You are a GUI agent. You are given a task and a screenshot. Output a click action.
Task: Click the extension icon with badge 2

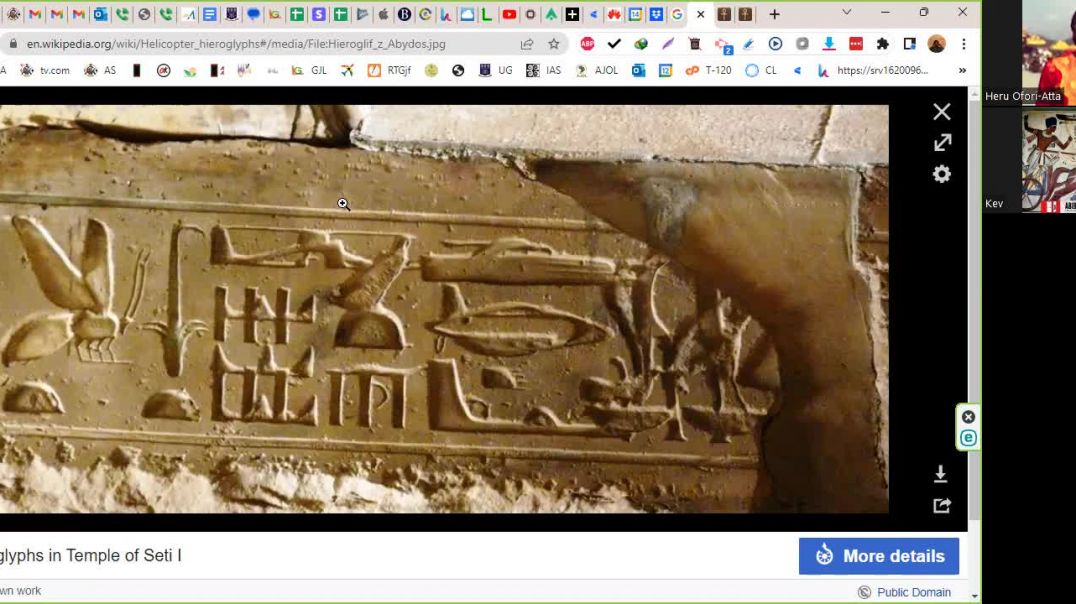[x=722, y=45]
